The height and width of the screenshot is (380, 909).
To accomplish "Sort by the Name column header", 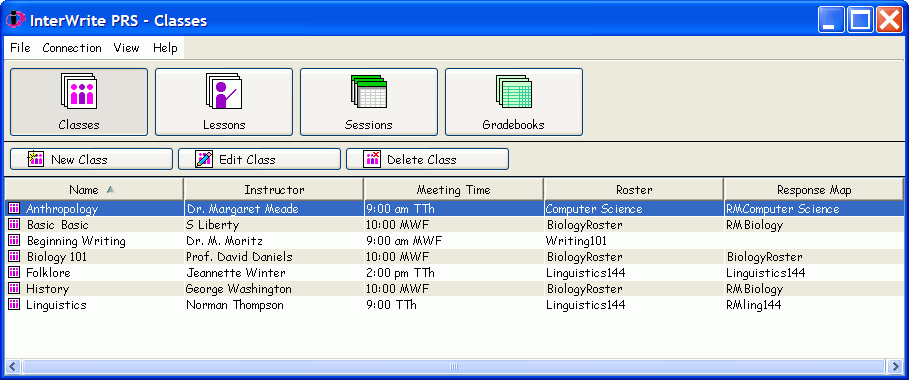I will point(94,189).
